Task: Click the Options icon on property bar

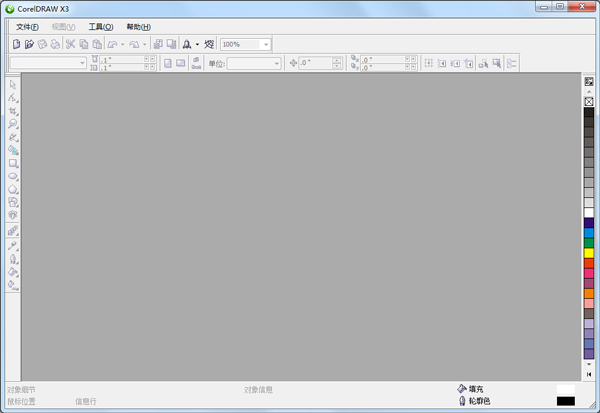Action: [512, 63]
